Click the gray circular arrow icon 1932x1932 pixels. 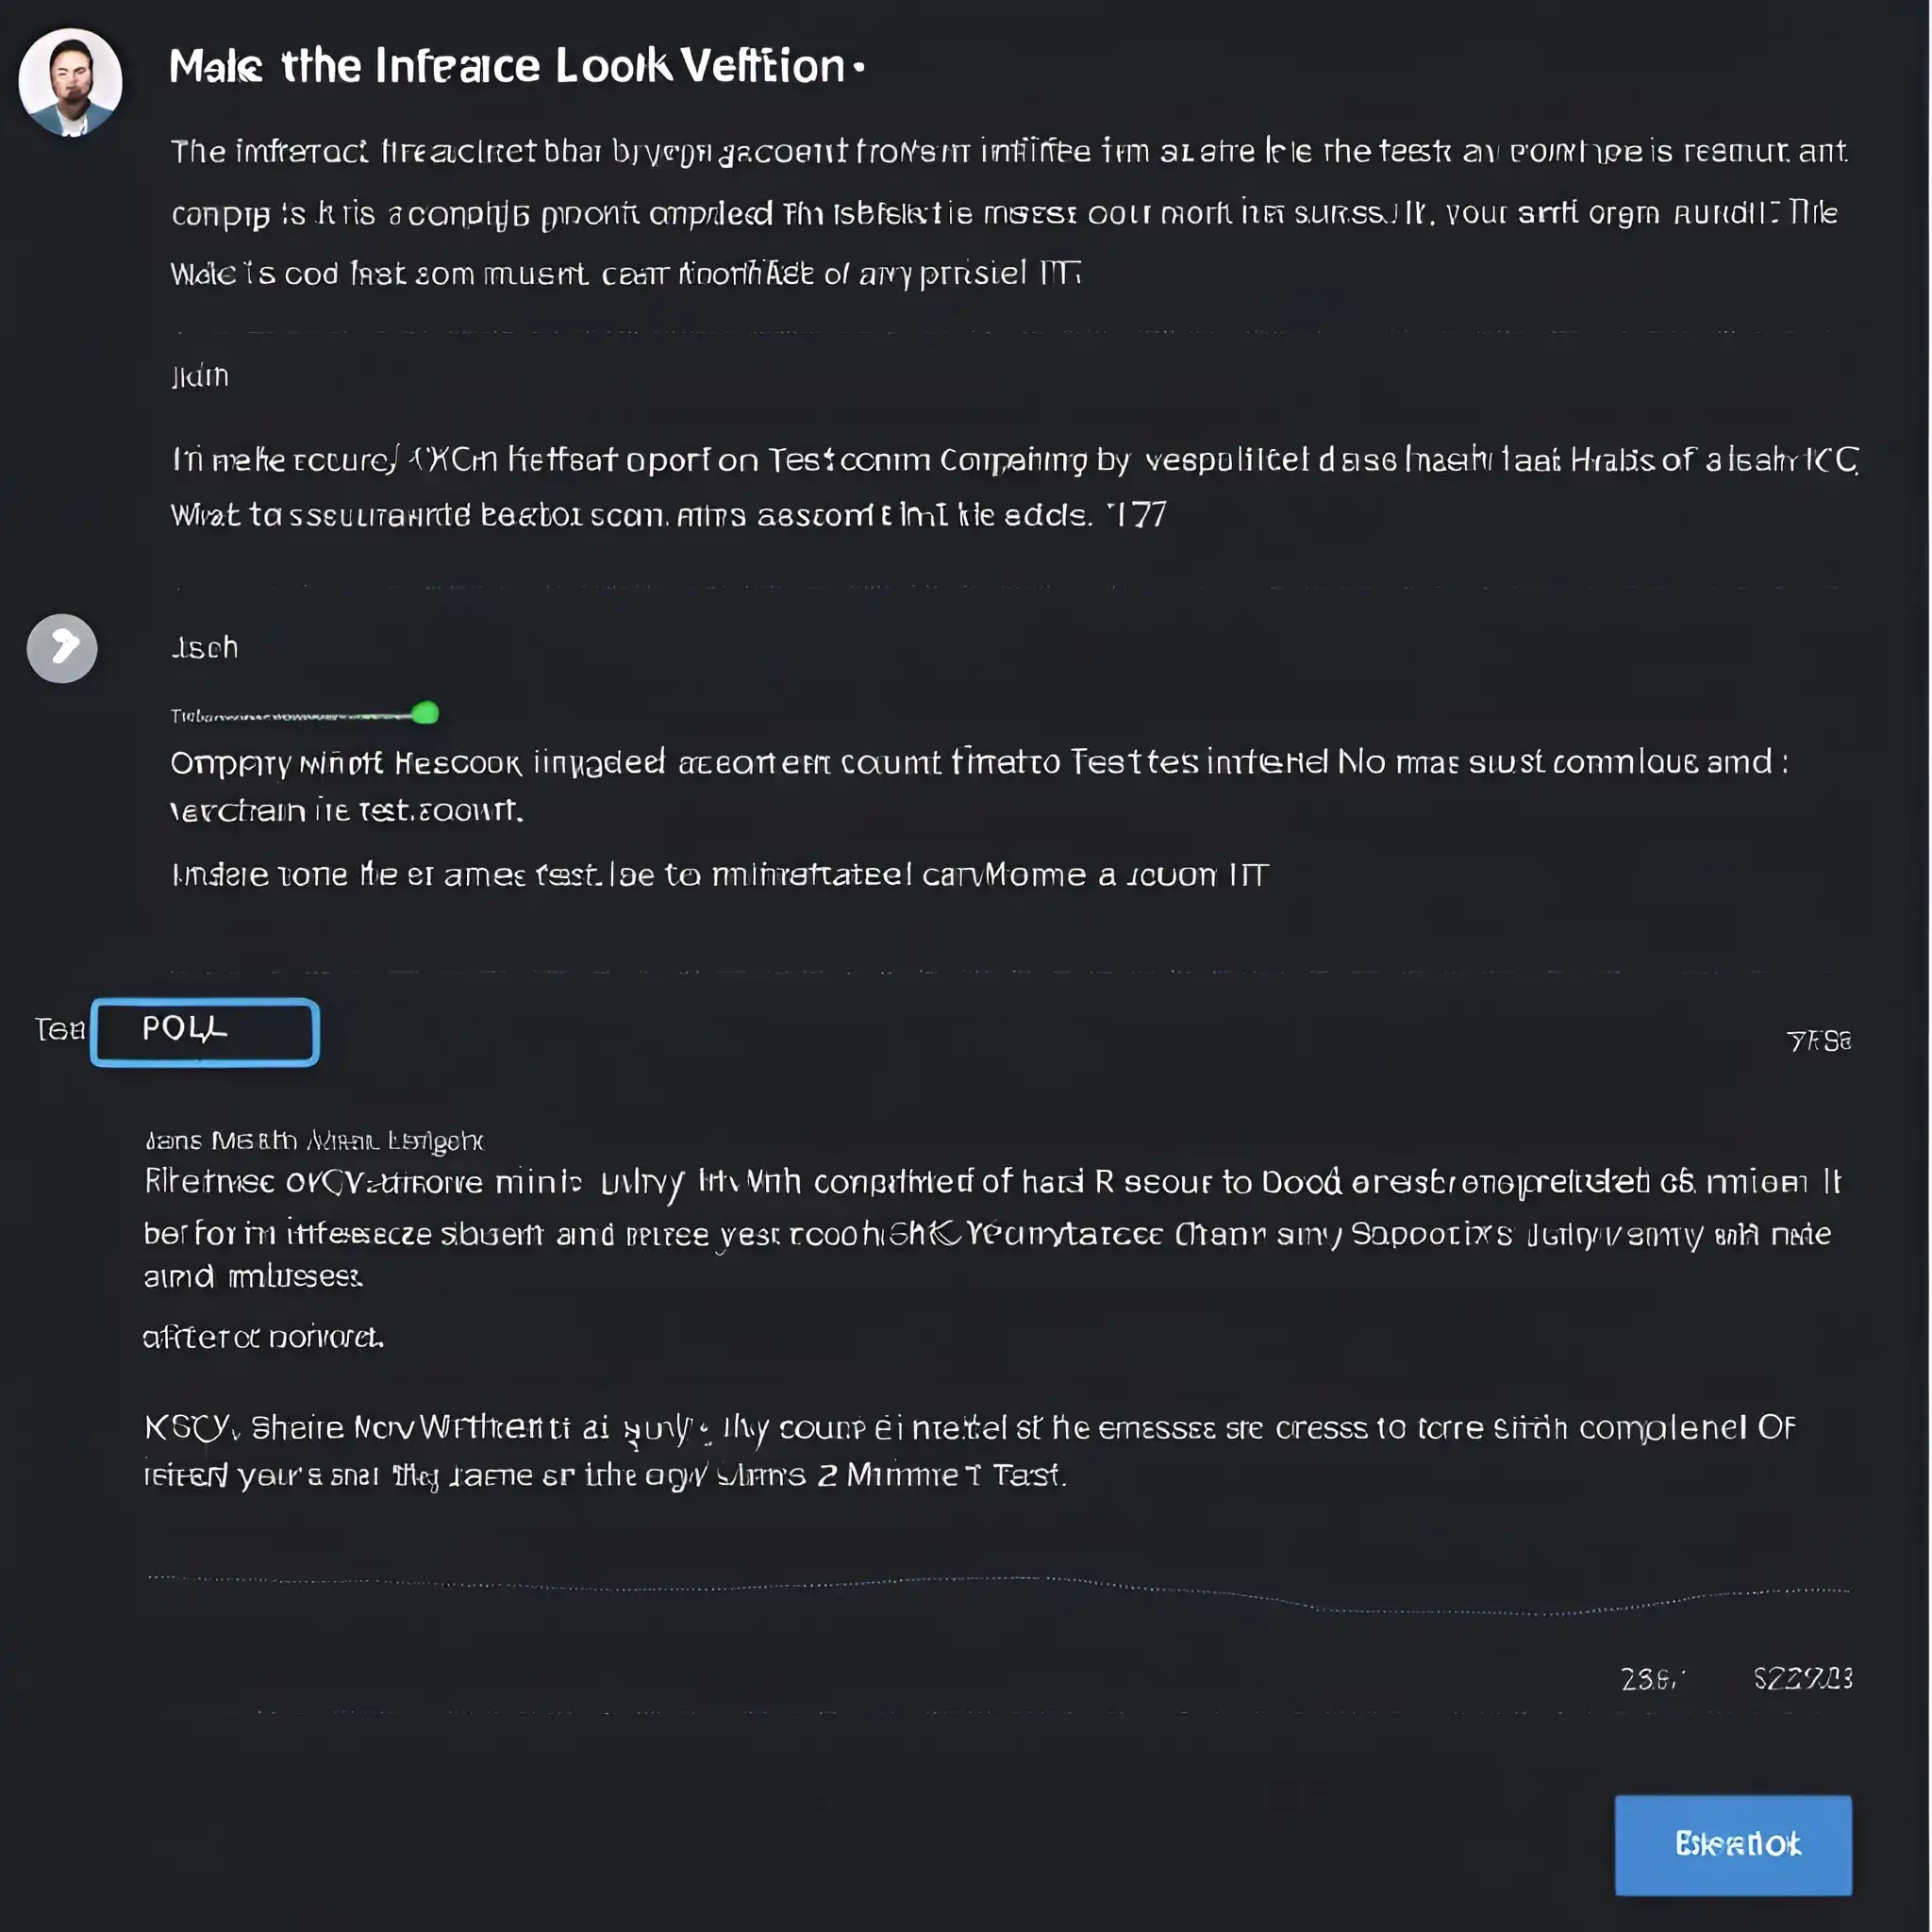pyautogui.click(x=62, y=648)
